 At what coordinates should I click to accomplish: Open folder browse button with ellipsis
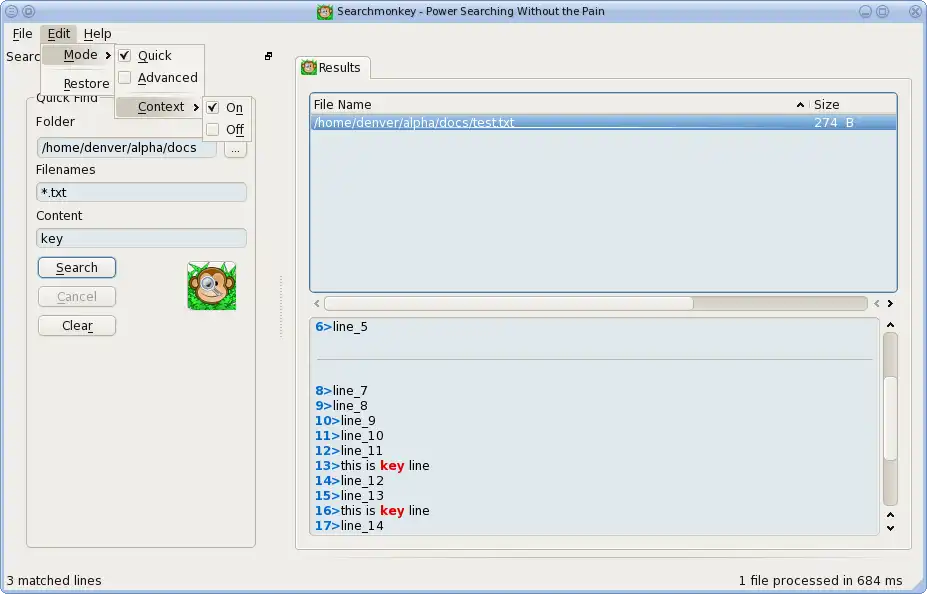point(235,148)
